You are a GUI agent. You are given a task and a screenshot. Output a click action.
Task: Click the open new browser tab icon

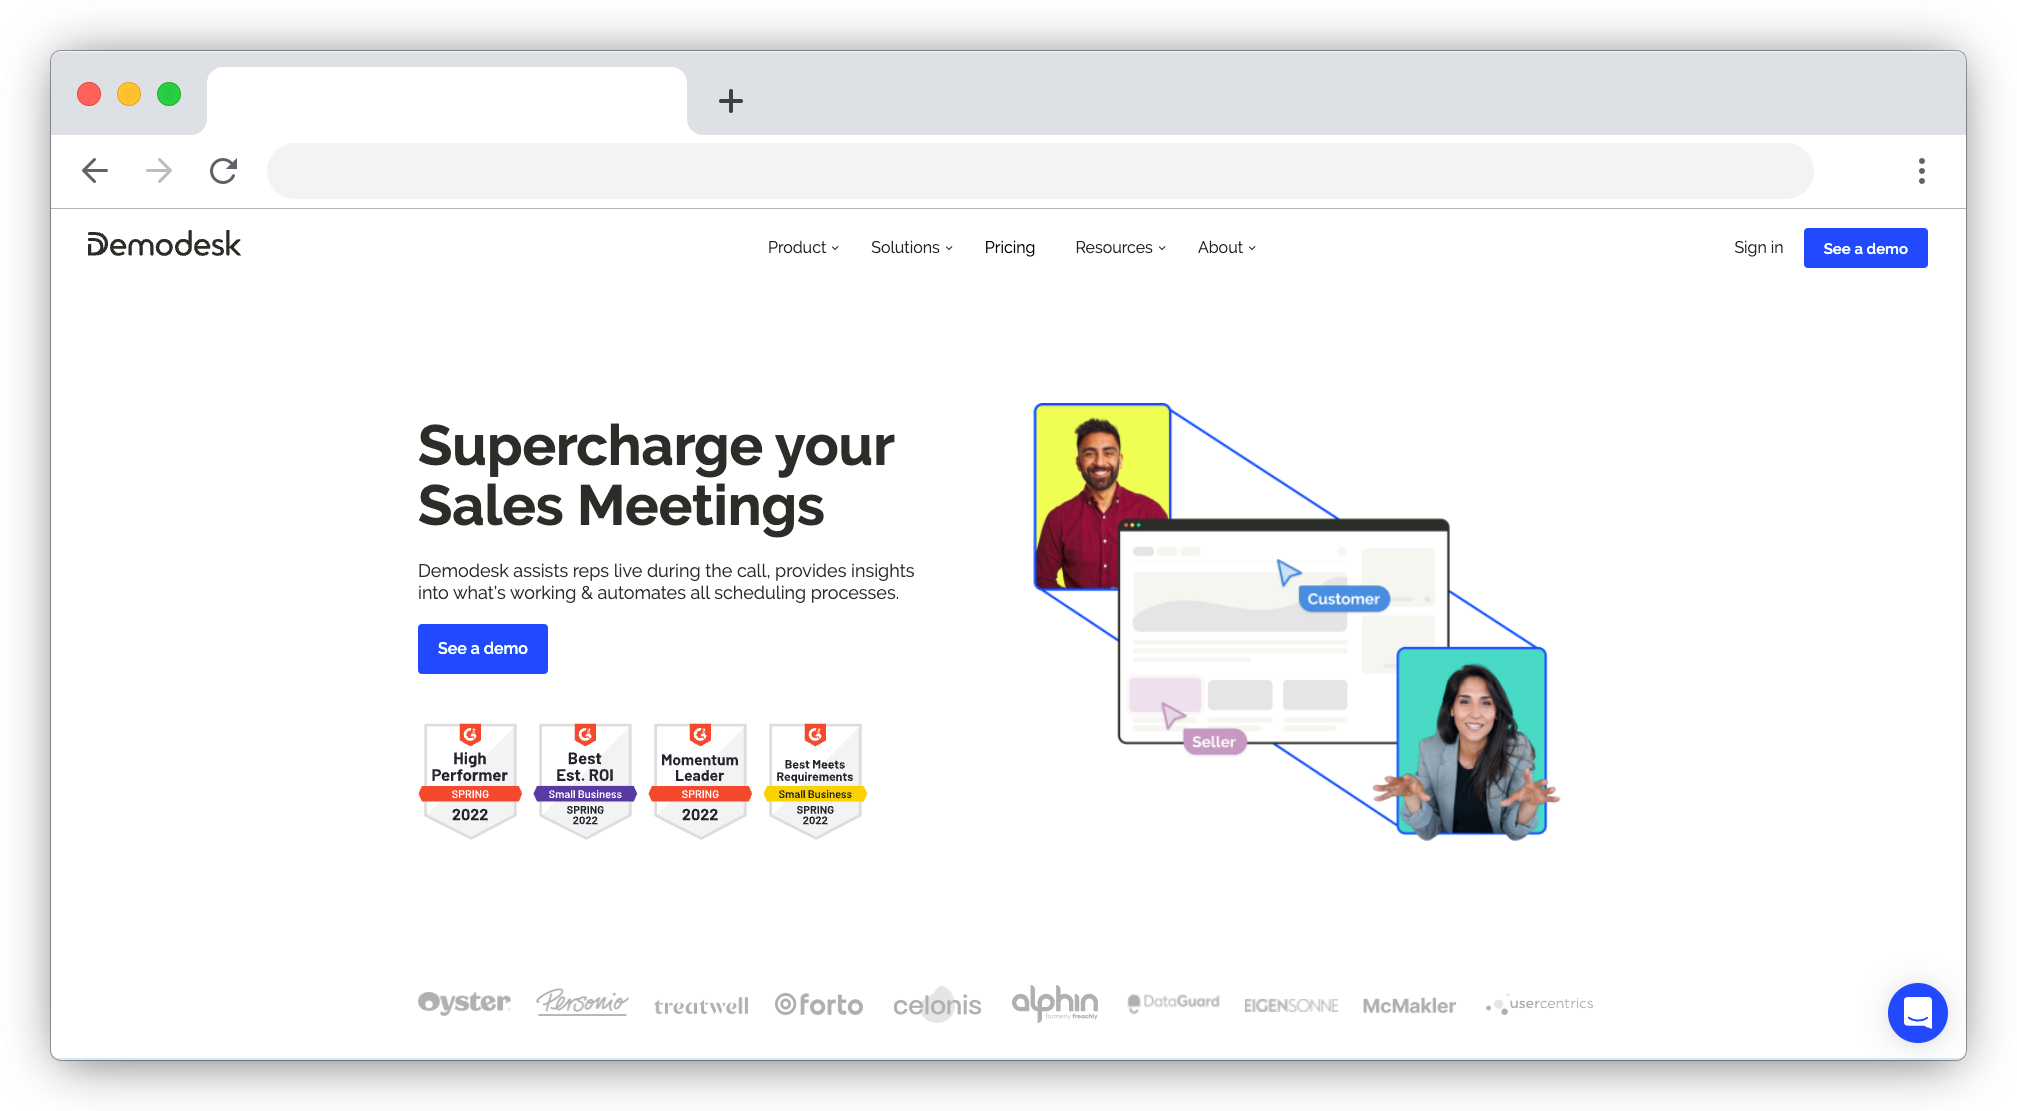pyautogui.click(x=729, y=97)
